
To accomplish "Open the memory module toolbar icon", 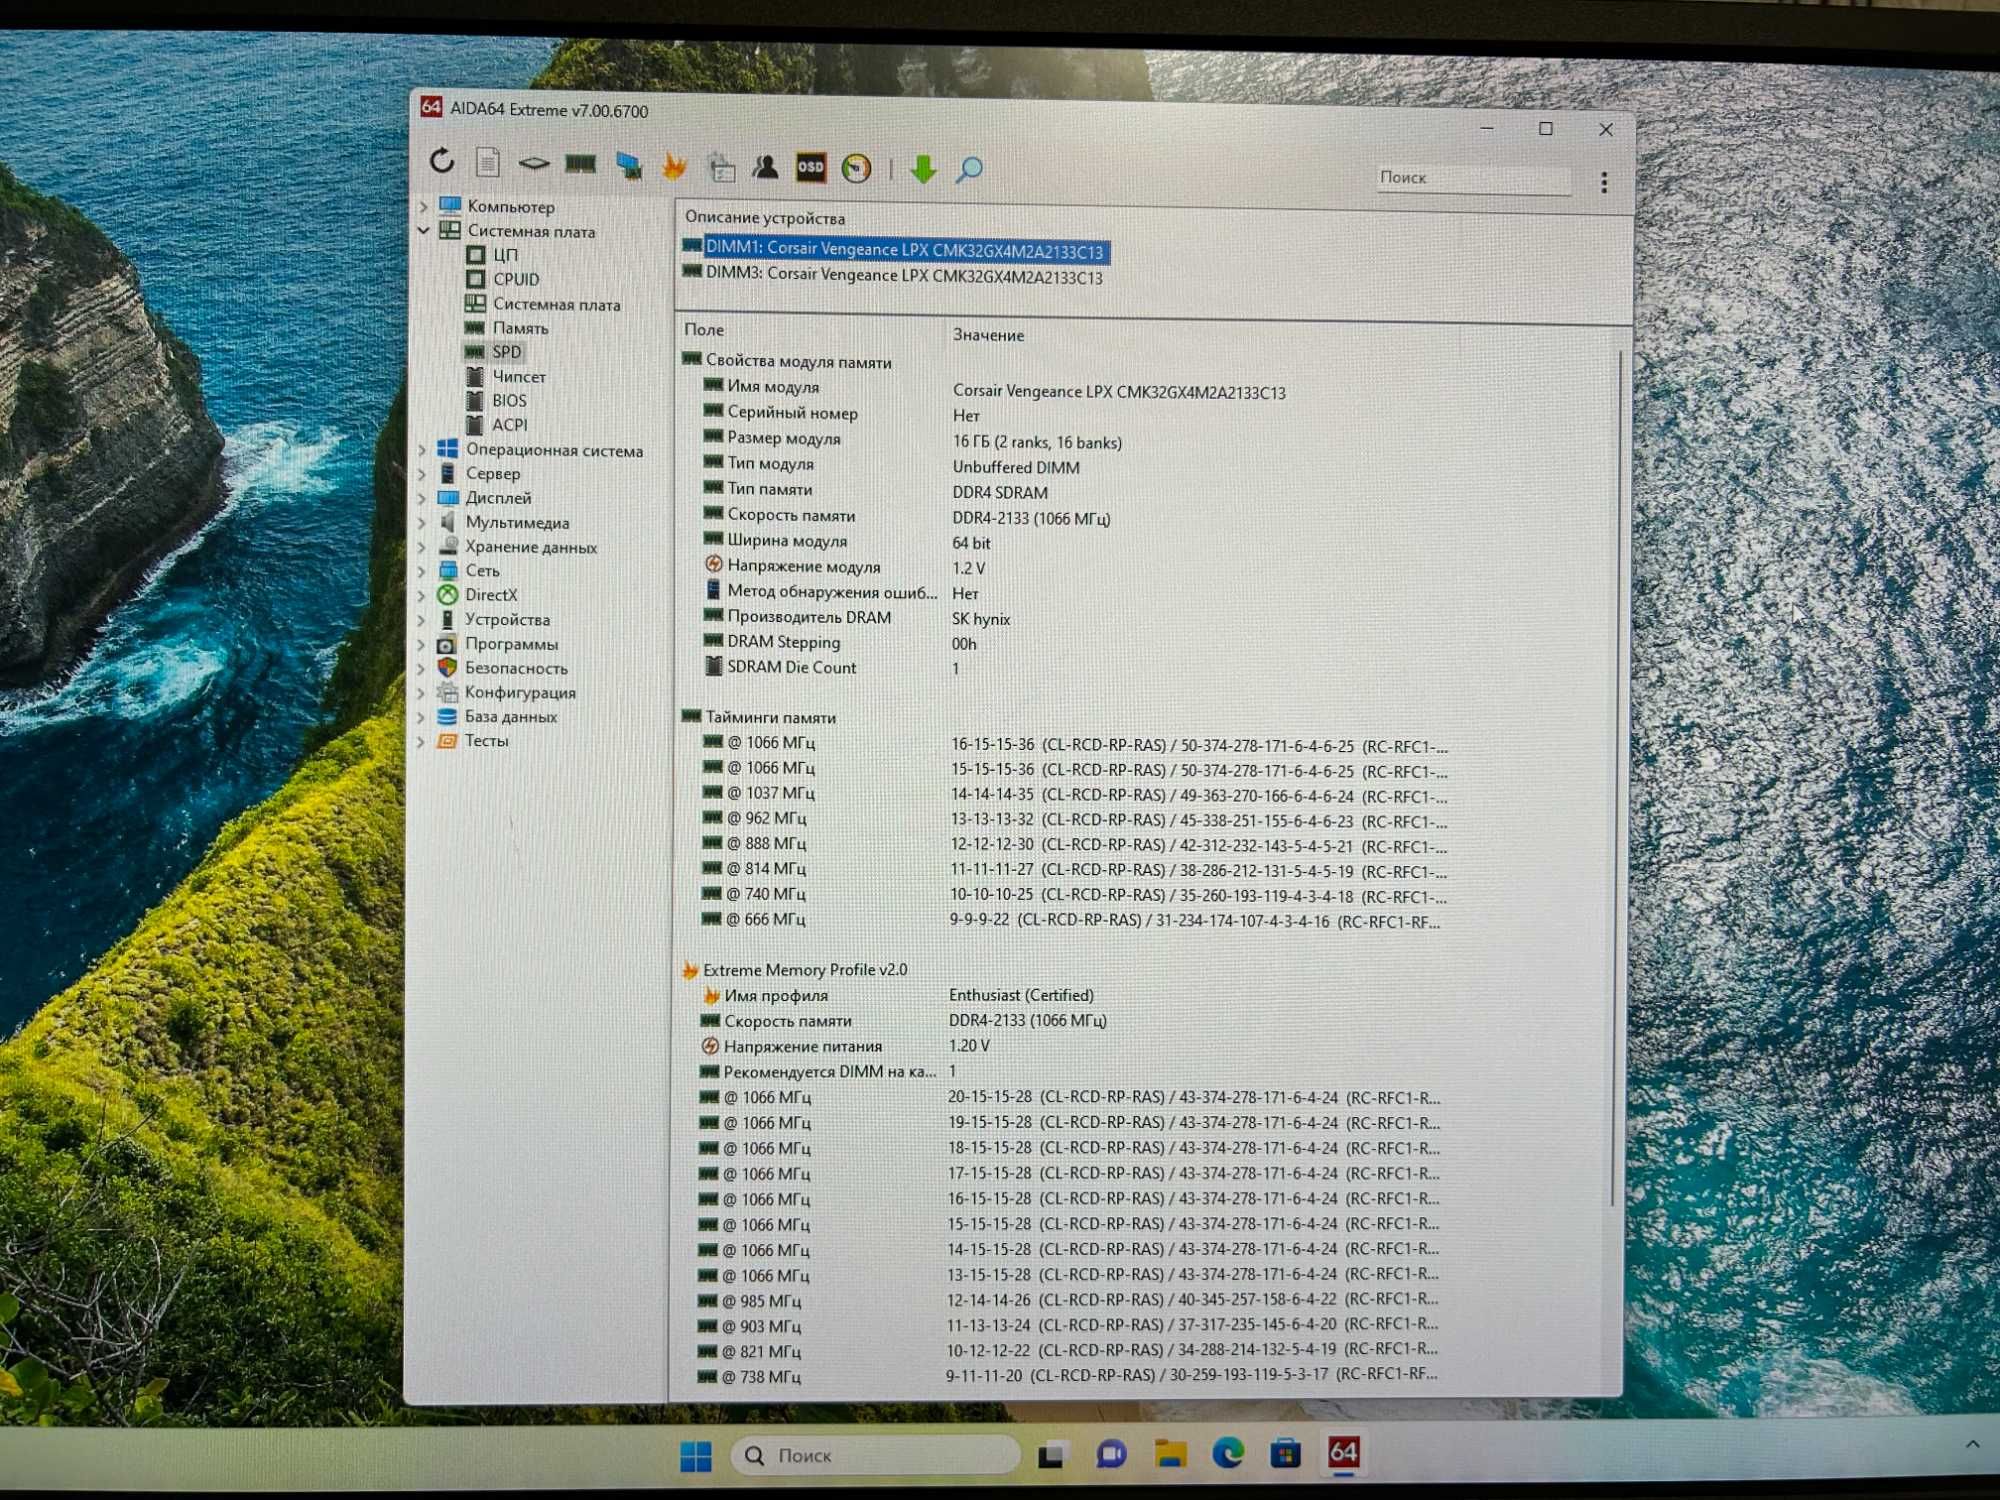I will tap(581, 164).
